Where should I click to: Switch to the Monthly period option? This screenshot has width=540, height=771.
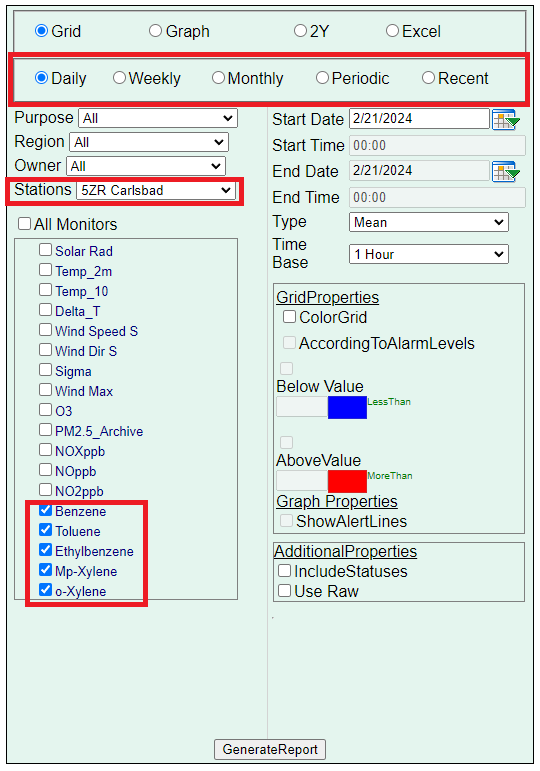tap(218, 78)
